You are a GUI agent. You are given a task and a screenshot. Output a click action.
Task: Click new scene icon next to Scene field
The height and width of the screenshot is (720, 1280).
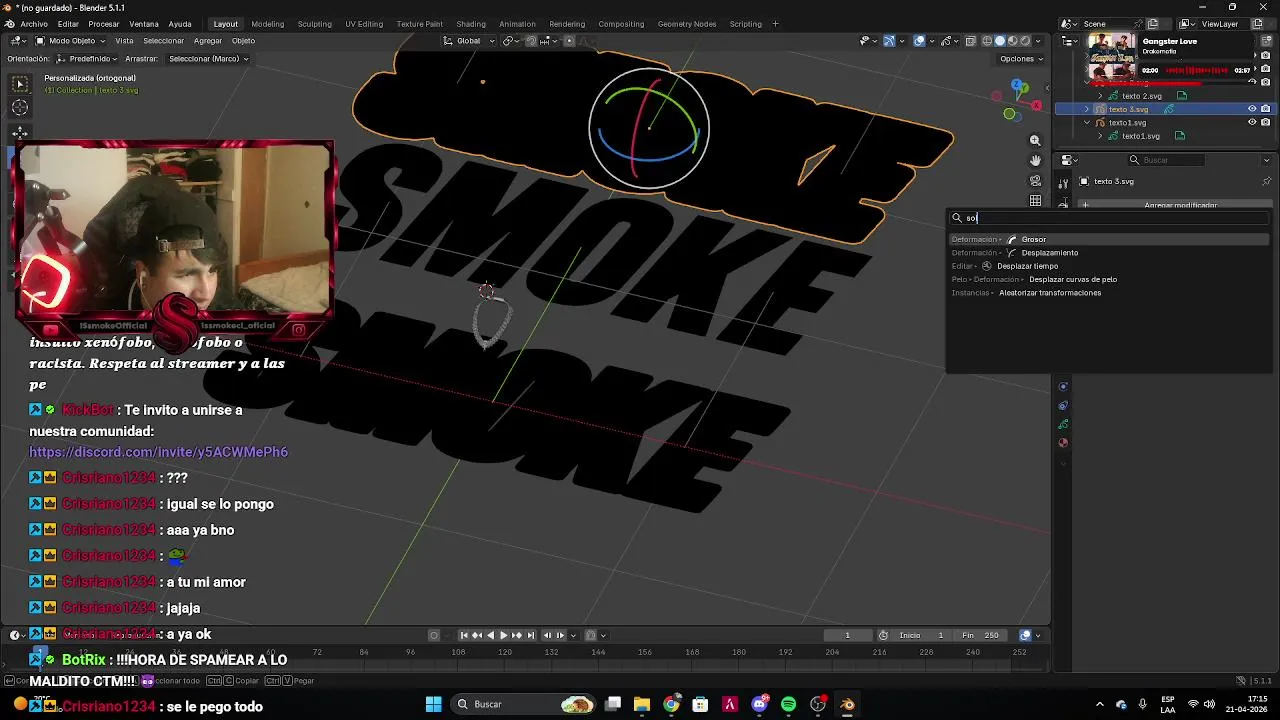[x=1152, y=24]
